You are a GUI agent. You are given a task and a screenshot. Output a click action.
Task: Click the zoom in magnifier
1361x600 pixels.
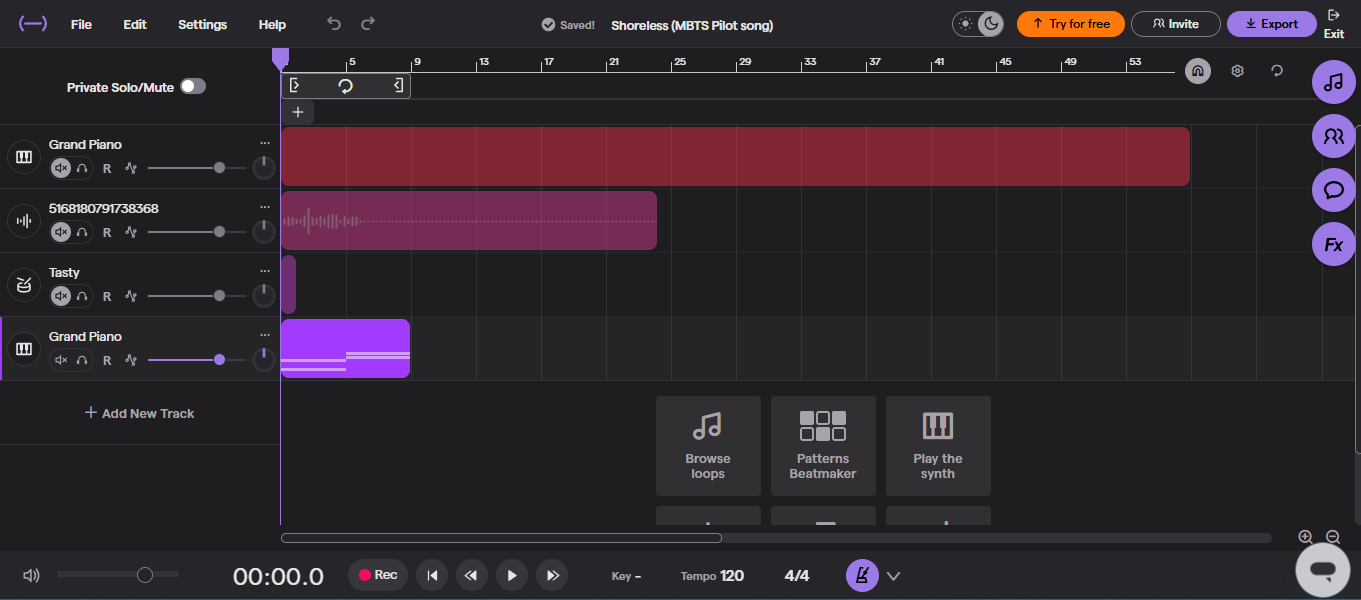(x=1305, y=538)
